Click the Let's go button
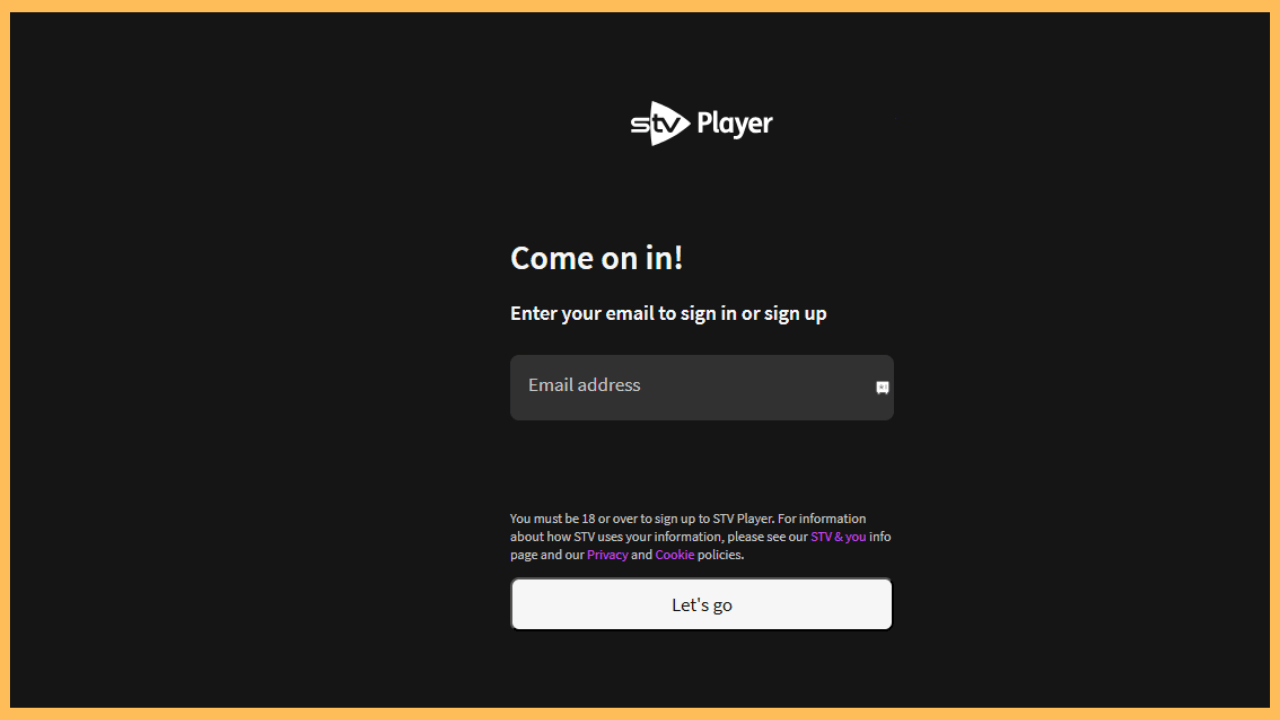This screenshot has width=1280, height=720. point(701,604)
